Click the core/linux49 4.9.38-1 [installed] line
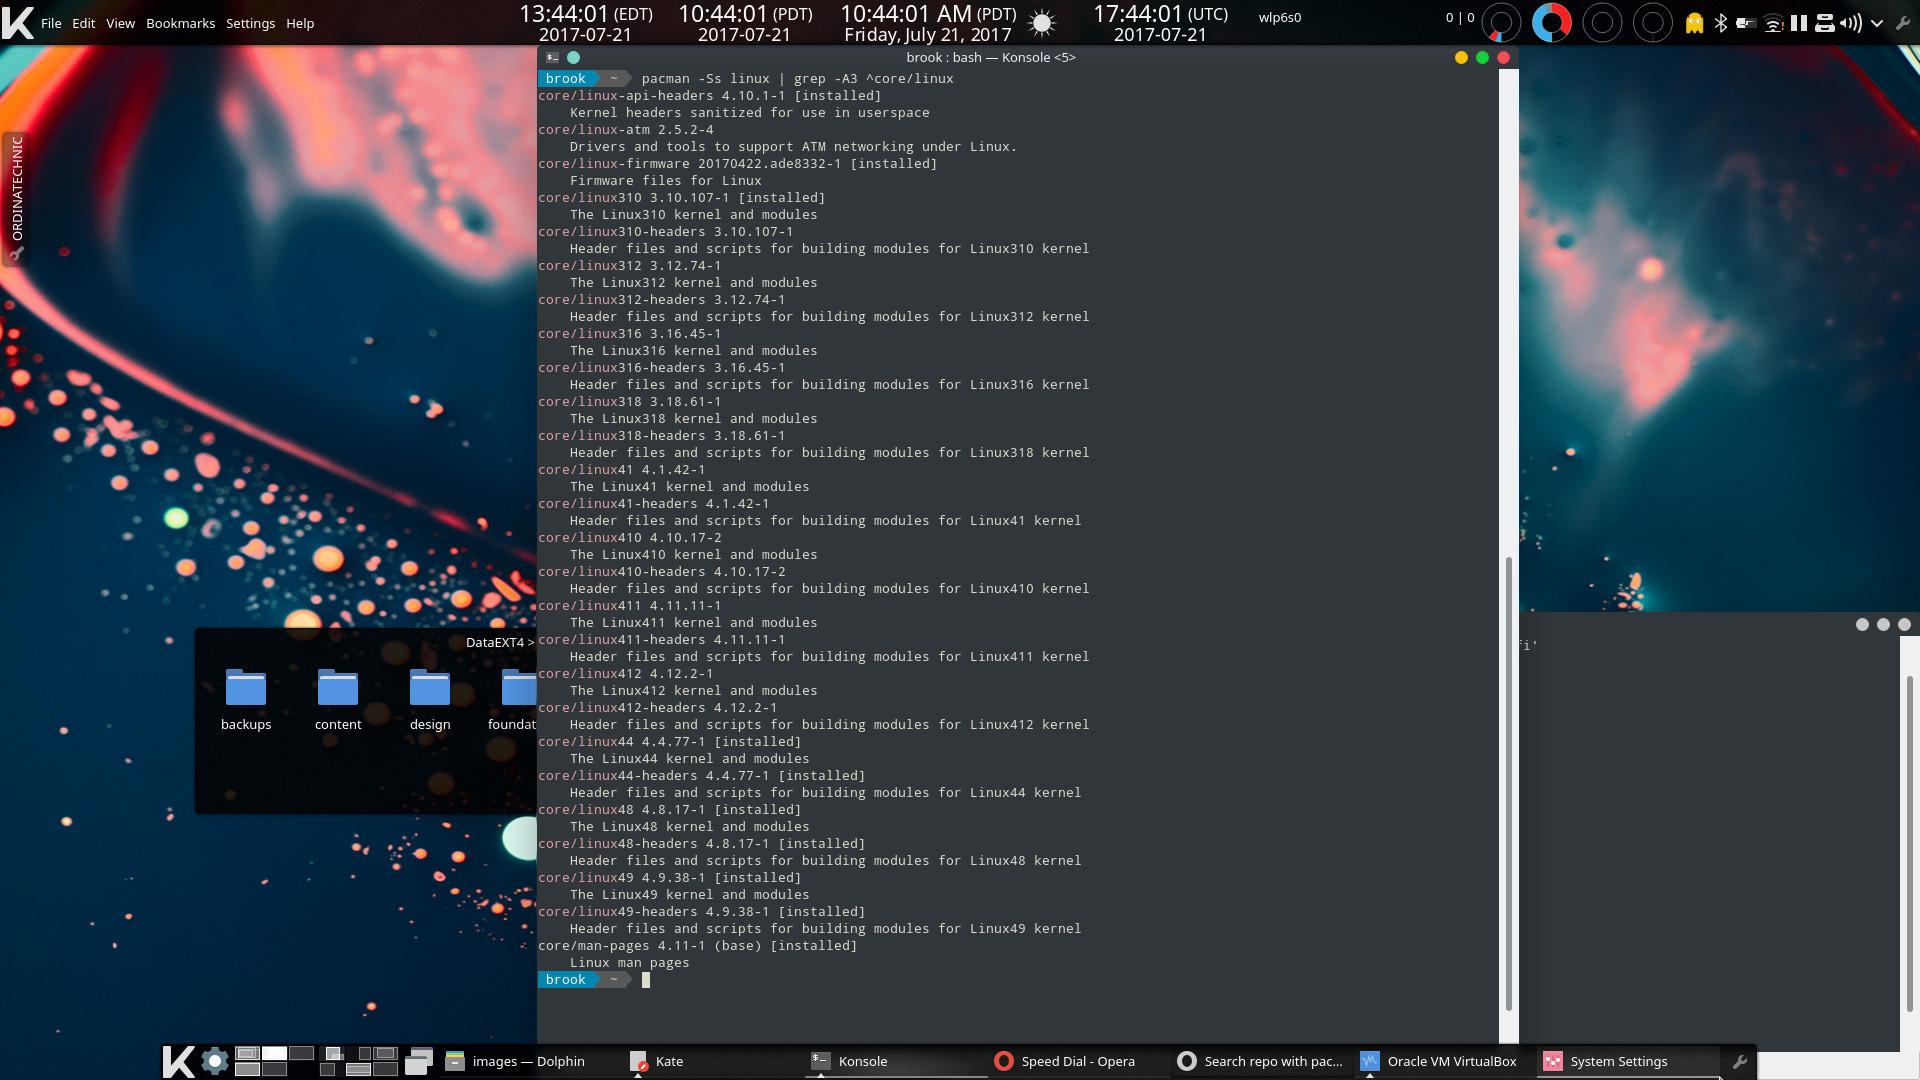 669,878
